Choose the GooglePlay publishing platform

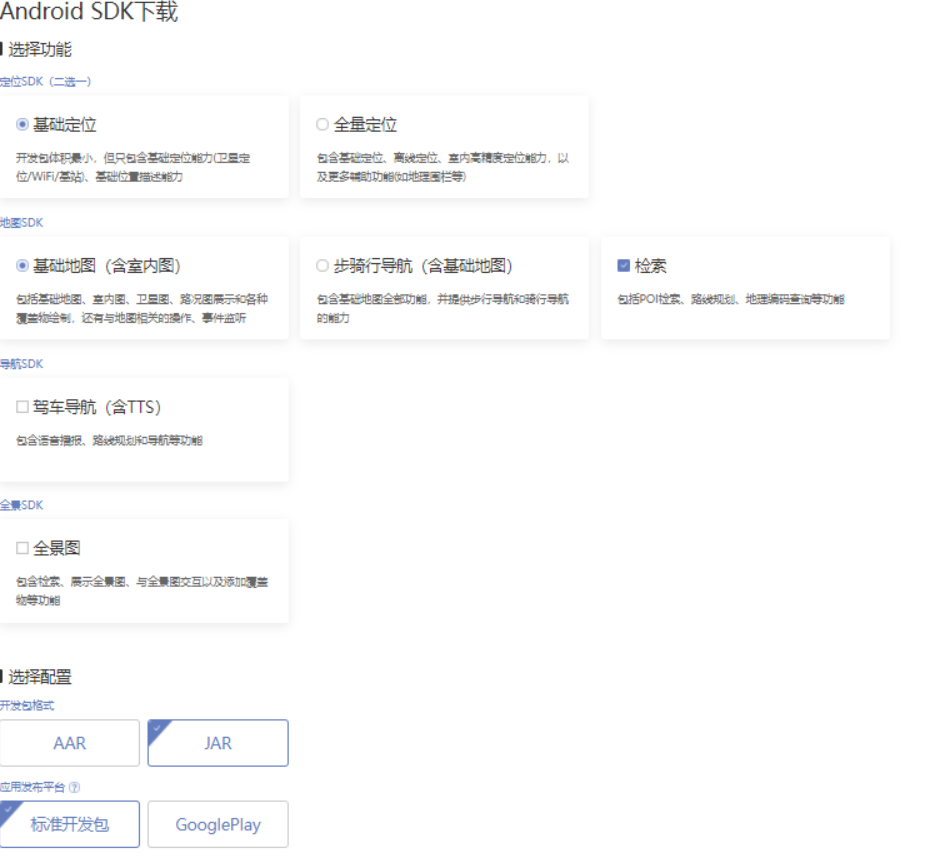[218, 823]
